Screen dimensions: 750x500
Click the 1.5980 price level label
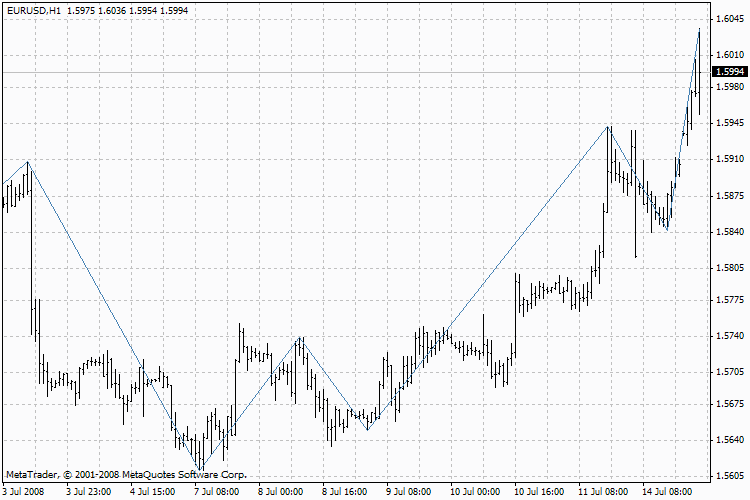[x=730, y=87]
